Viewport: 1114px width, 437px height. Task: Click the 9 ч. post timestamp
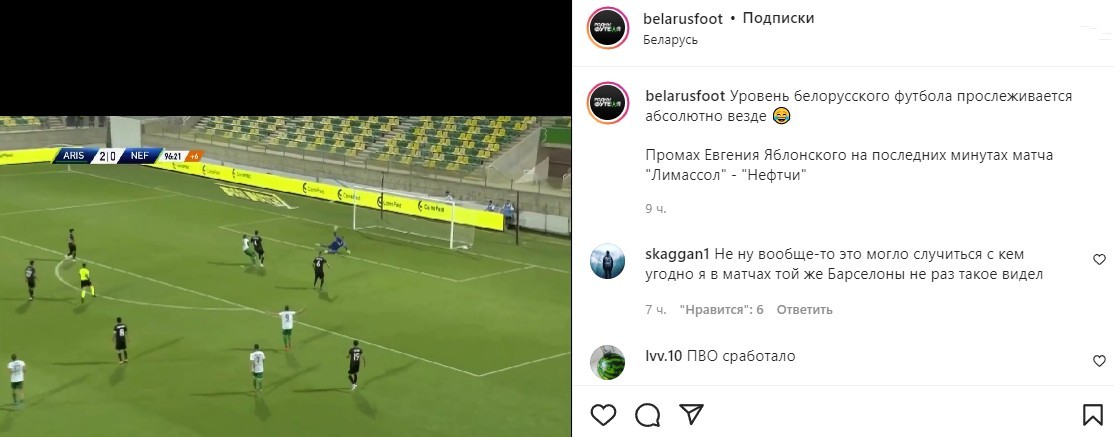point(656,209)
